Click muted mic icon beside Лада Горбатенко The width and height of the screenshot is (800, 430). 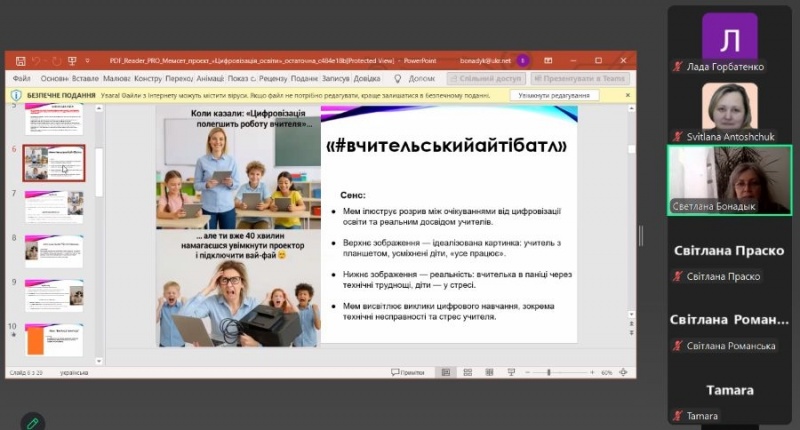pos(678,66)
